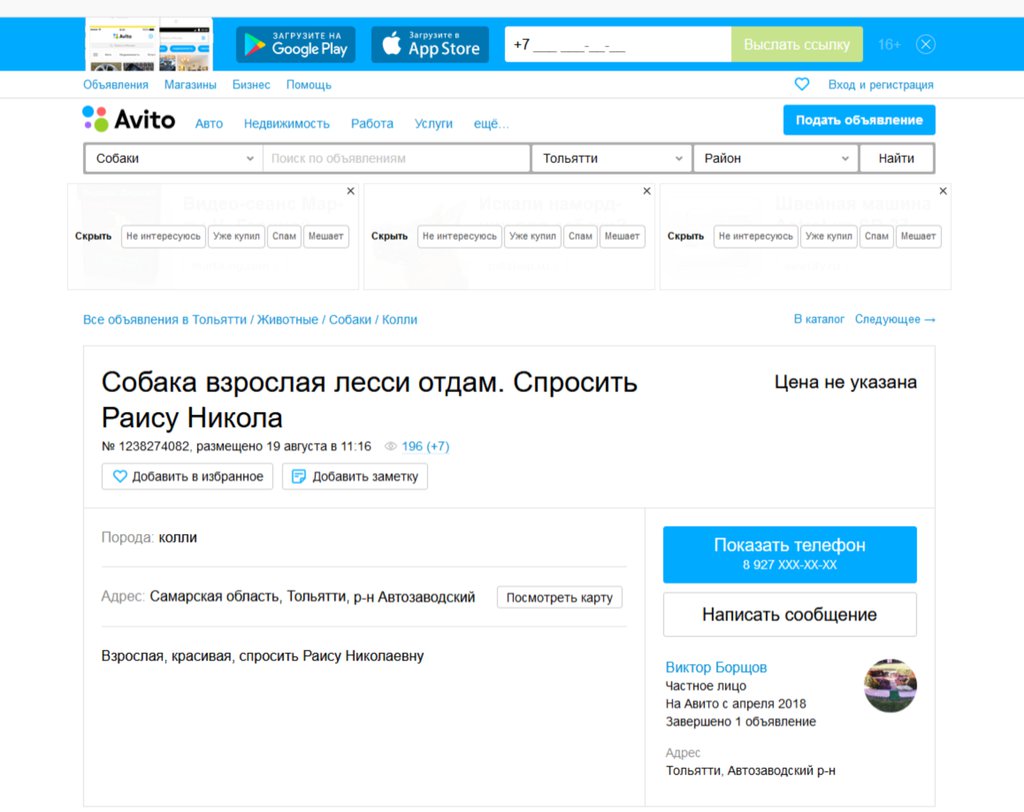The width and height of the screenshot is (1024, 812).
Task: Select the Недвижимость category menu
Action: pos(287,123)
